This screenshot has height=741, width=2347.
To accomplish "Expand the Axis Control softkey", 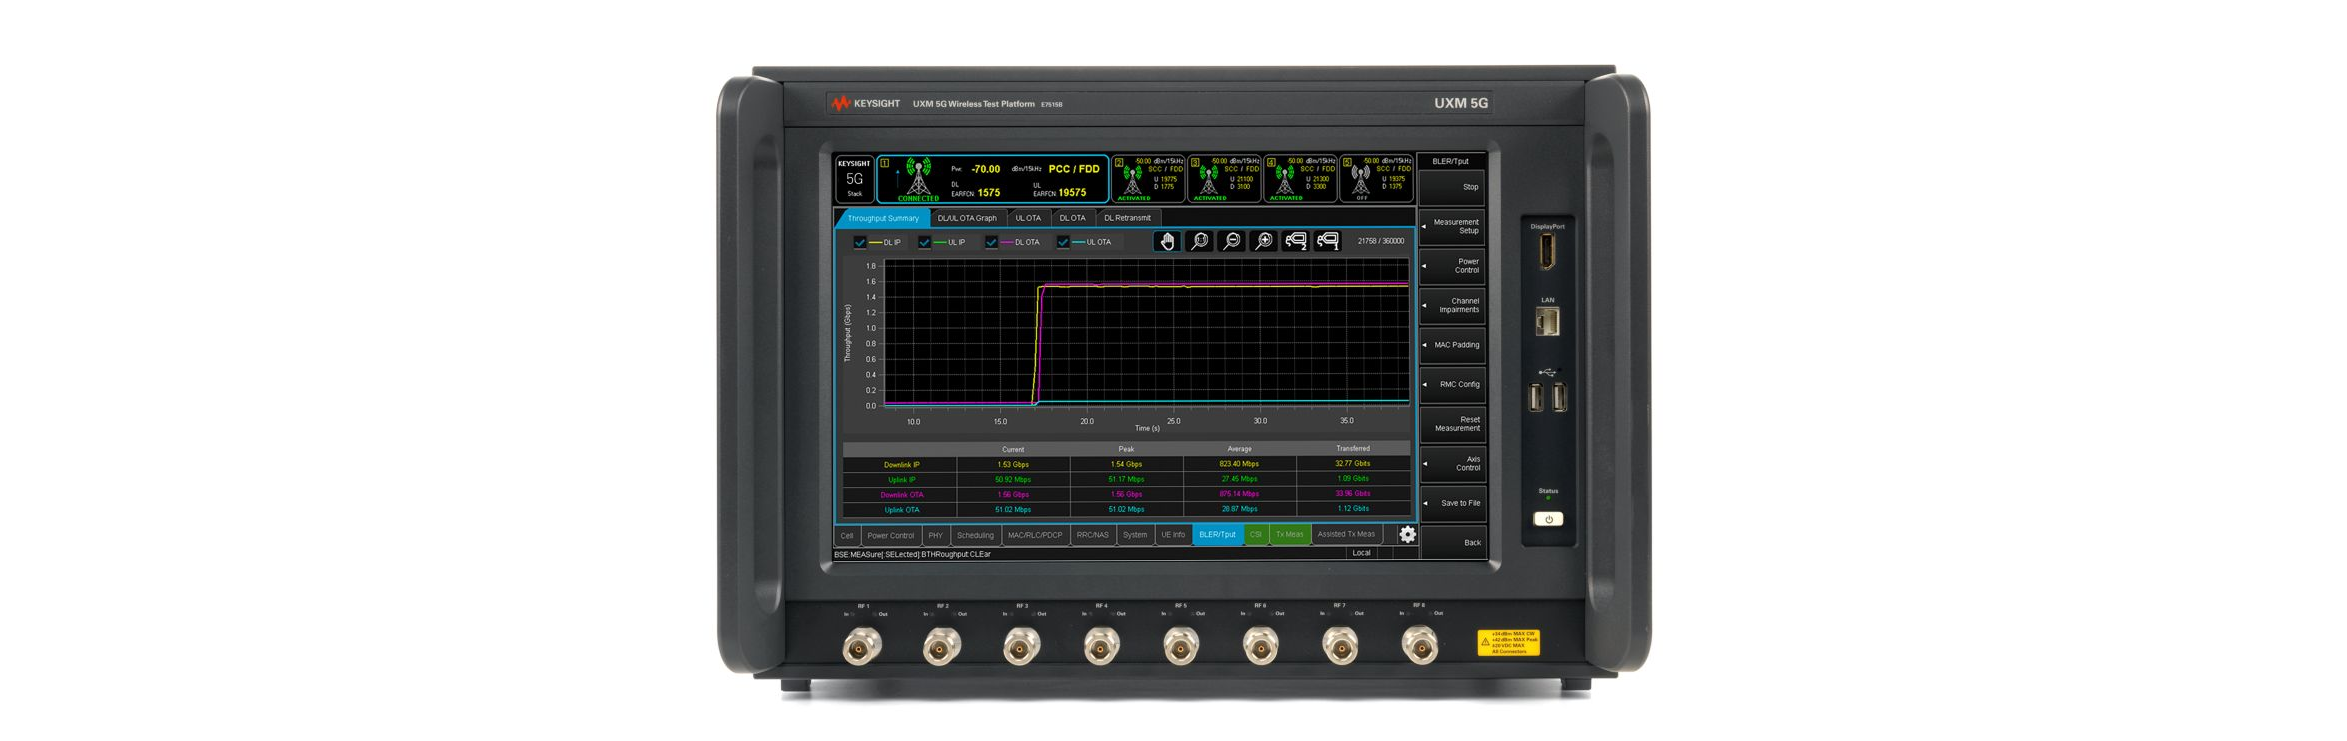I will click(x=1452, y=463).
